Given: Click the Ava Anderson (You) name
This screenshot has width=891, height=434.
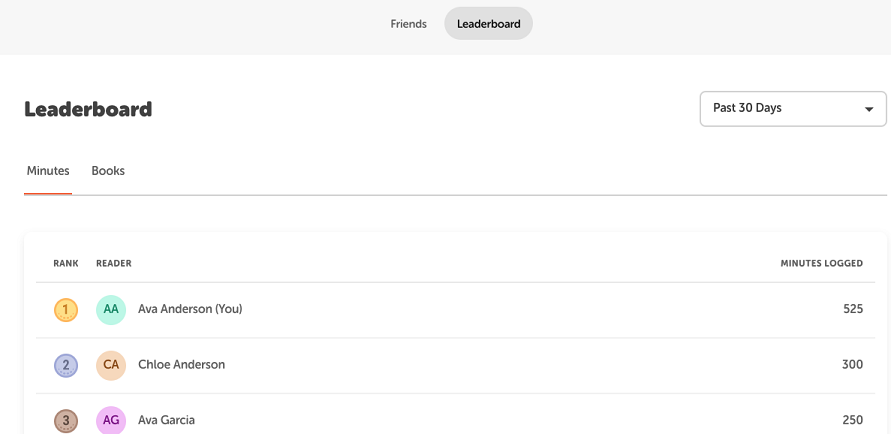Looking at the screenshot, I should (x=190, y=310).
